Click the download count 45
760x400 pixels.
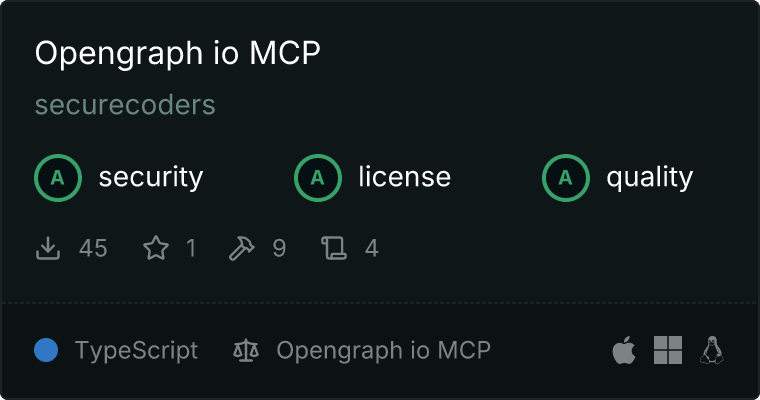click(x=93, y=248)
